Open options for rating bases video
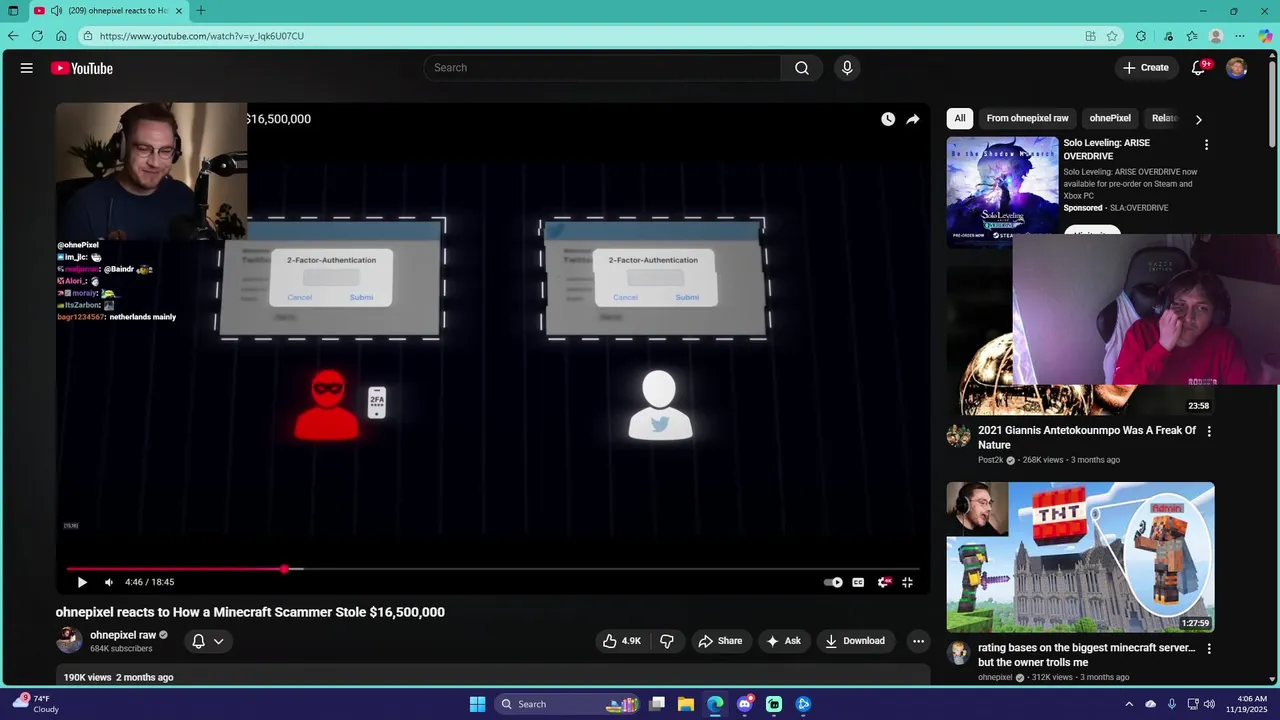Image resolution: width=1280 pixels, height=720 pixels. coord(1209,649)
